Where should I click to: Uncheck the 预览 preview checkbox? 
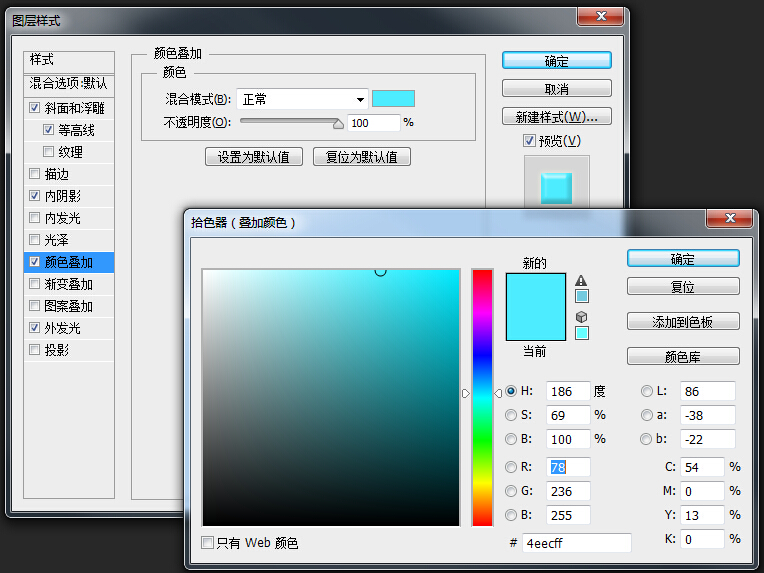point(529,141)
